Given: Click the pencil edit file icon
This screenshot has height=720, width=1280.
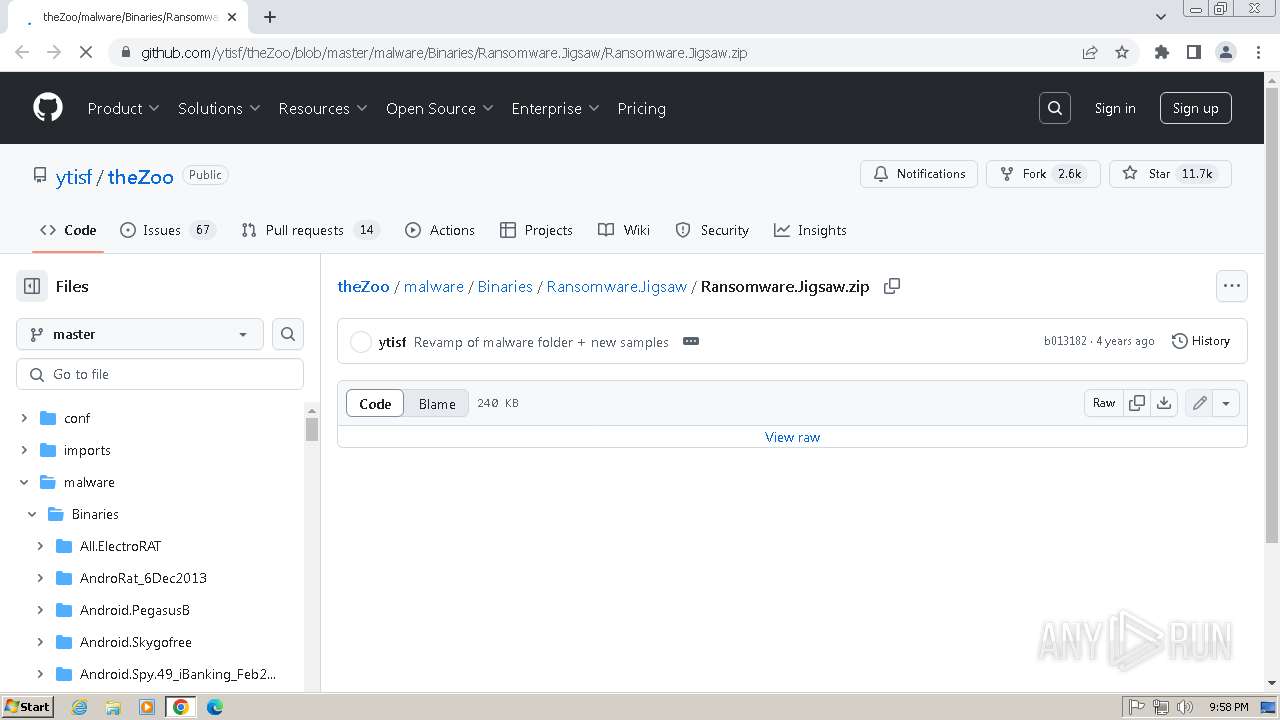Looking at the screenshot, I should pyautogui.click(x=1199, y=403).
